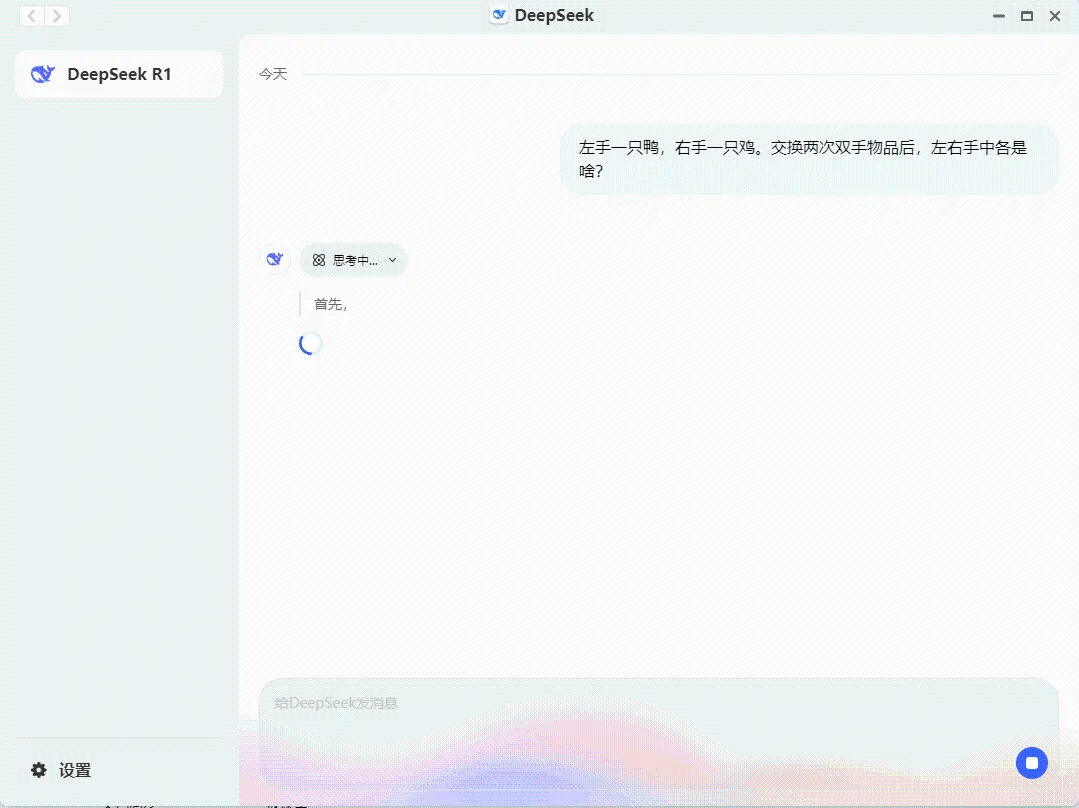
Task: Click the loading spinner indicator
Action: pos(310,343)
